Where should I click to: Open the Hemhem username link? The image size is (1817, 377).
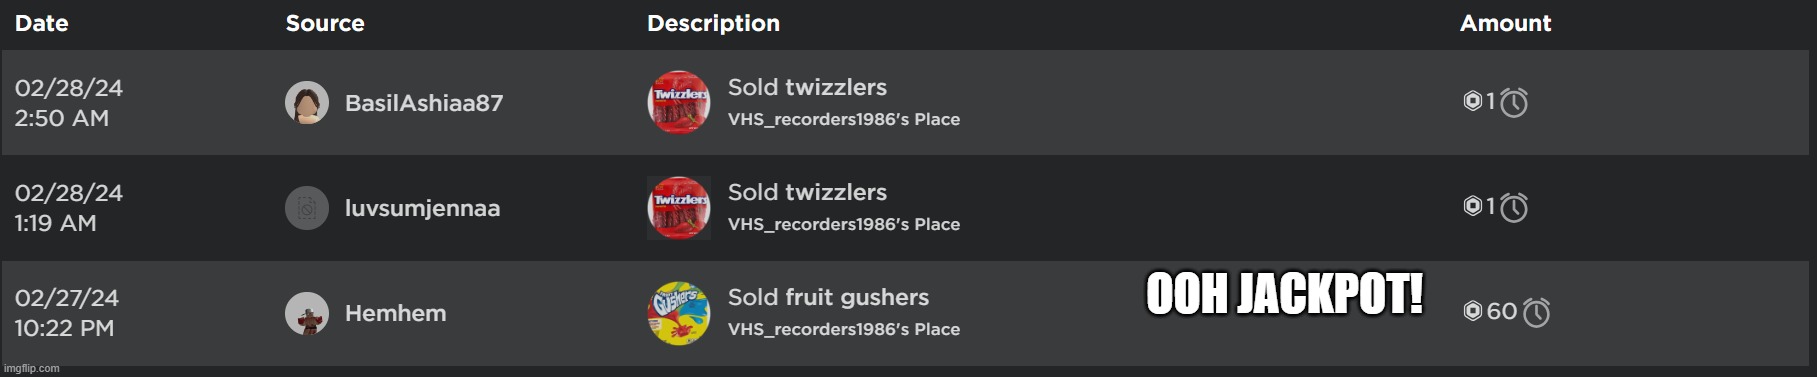[x=396, y=313]
